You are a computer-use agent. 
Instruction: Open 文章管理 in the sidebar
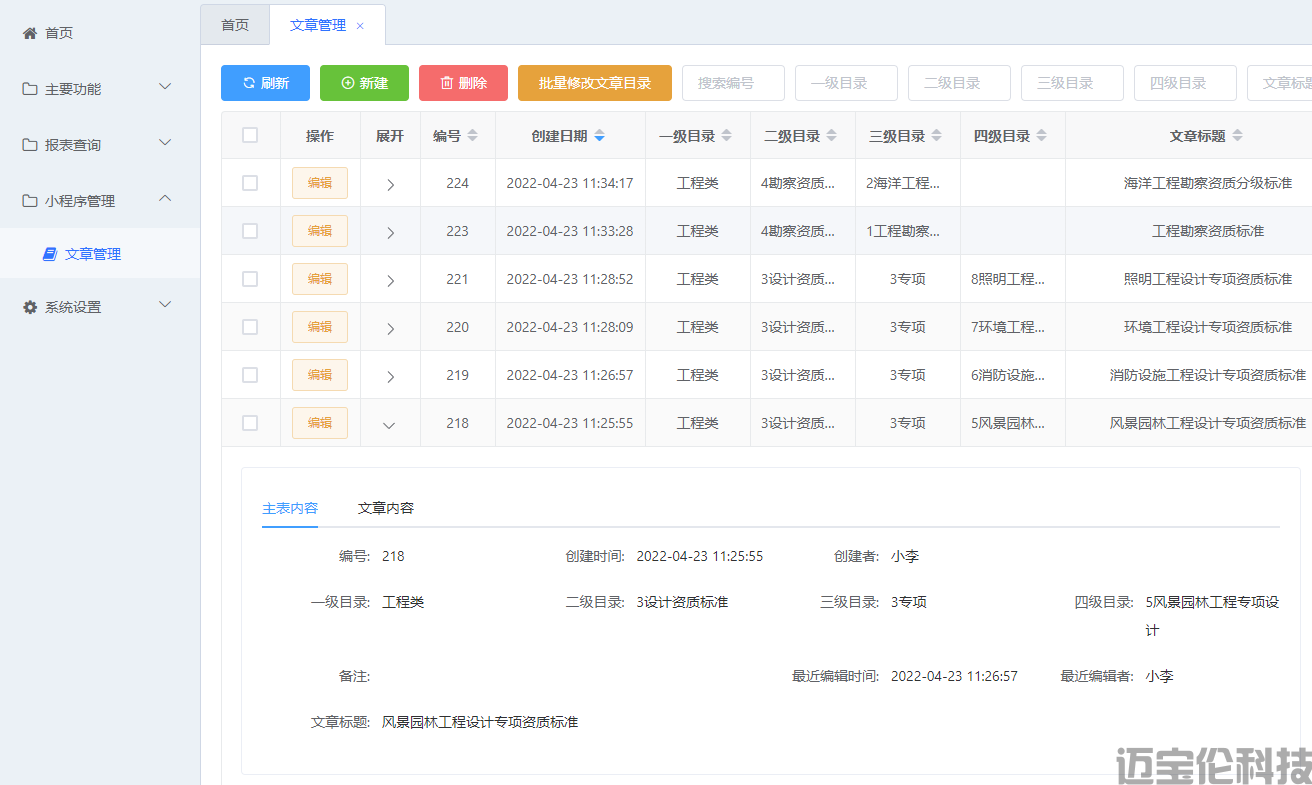(100, 254)
